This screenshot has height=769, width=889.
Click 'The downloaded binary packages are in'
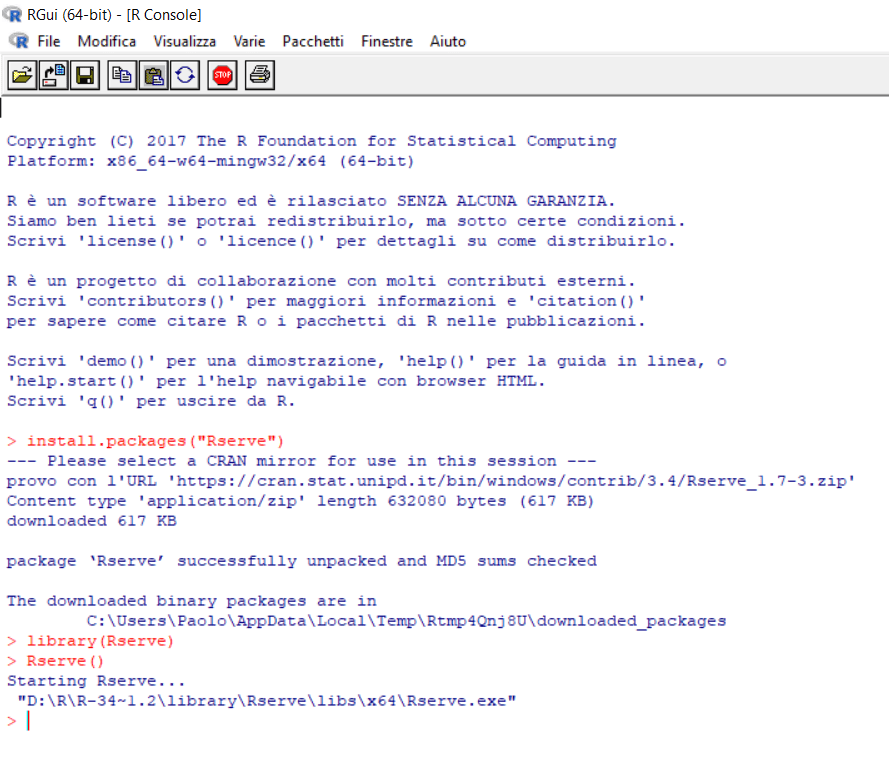tap(192, 601)
